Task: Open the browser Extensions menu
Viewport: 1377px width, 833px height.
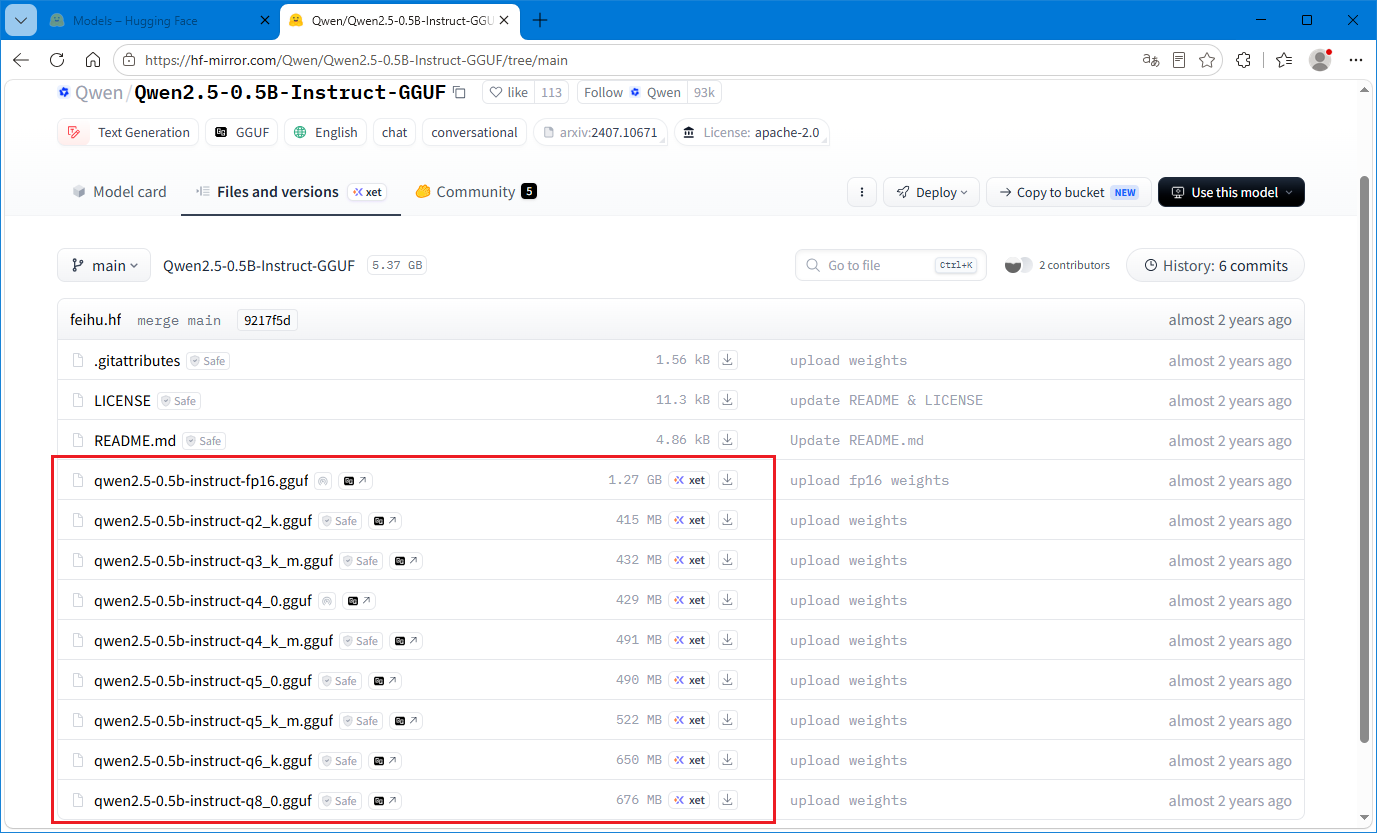Action: [x=1244, y=60]
